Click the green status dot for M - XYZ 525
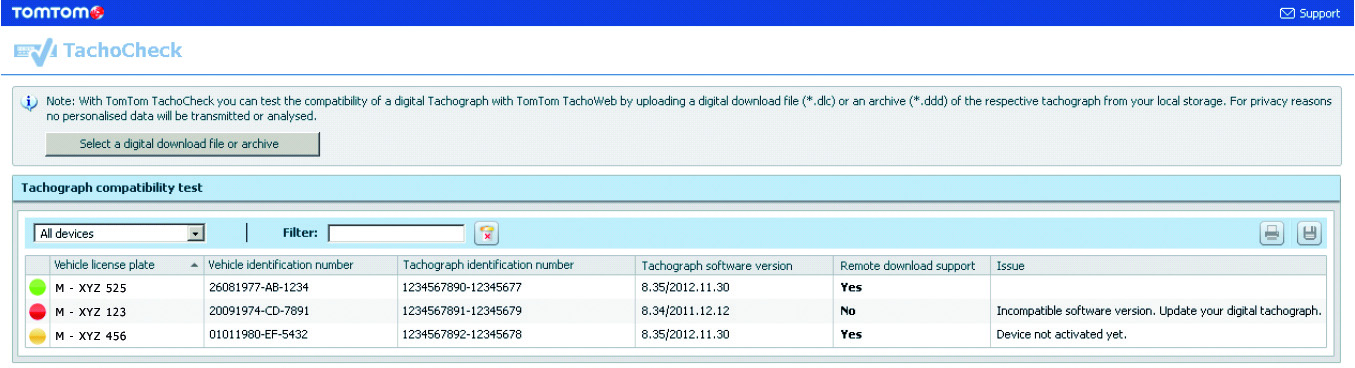The height and width of the screenshot is (368, 1355). (x=39, y=288)
